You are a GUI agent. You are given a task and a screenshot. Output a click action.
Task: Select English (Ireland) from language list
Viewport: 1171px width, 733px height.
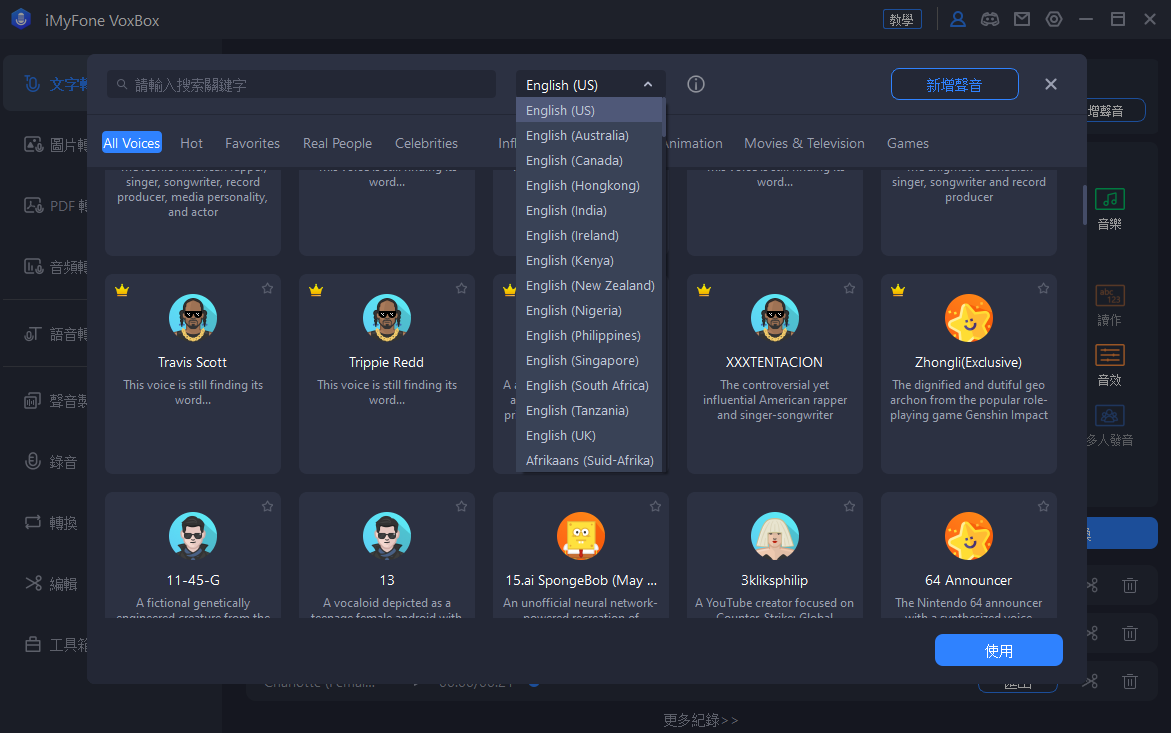click(x=588, y=235)
